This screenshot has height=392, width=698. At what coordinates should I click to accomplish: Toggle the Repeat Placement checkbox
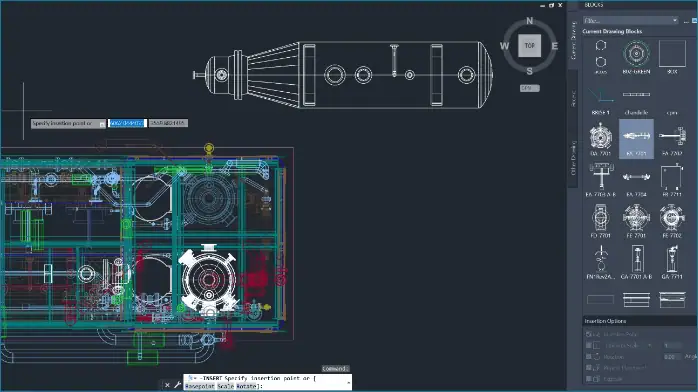pos(588,368)
